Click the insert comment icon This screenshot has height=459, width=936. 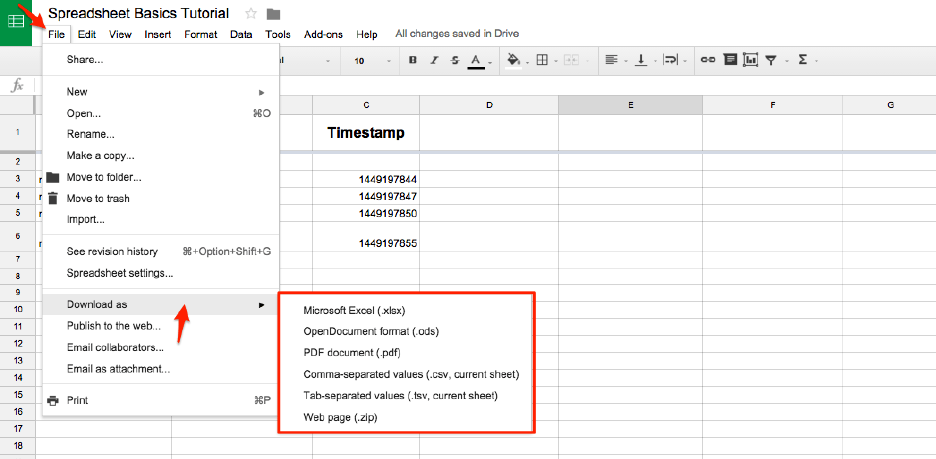coord(729,60)
